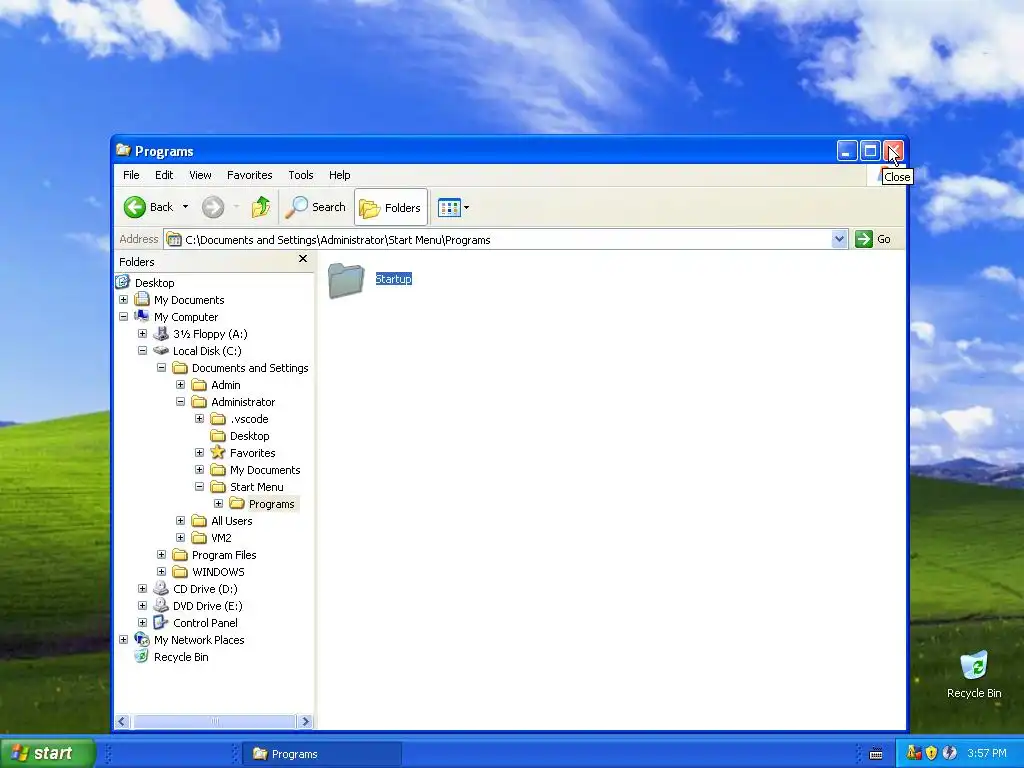Select the Program Files folder label
Image resolution: width=1024 pixels, height=768 pixels.
pyautogui.click(x=224, y=554)
